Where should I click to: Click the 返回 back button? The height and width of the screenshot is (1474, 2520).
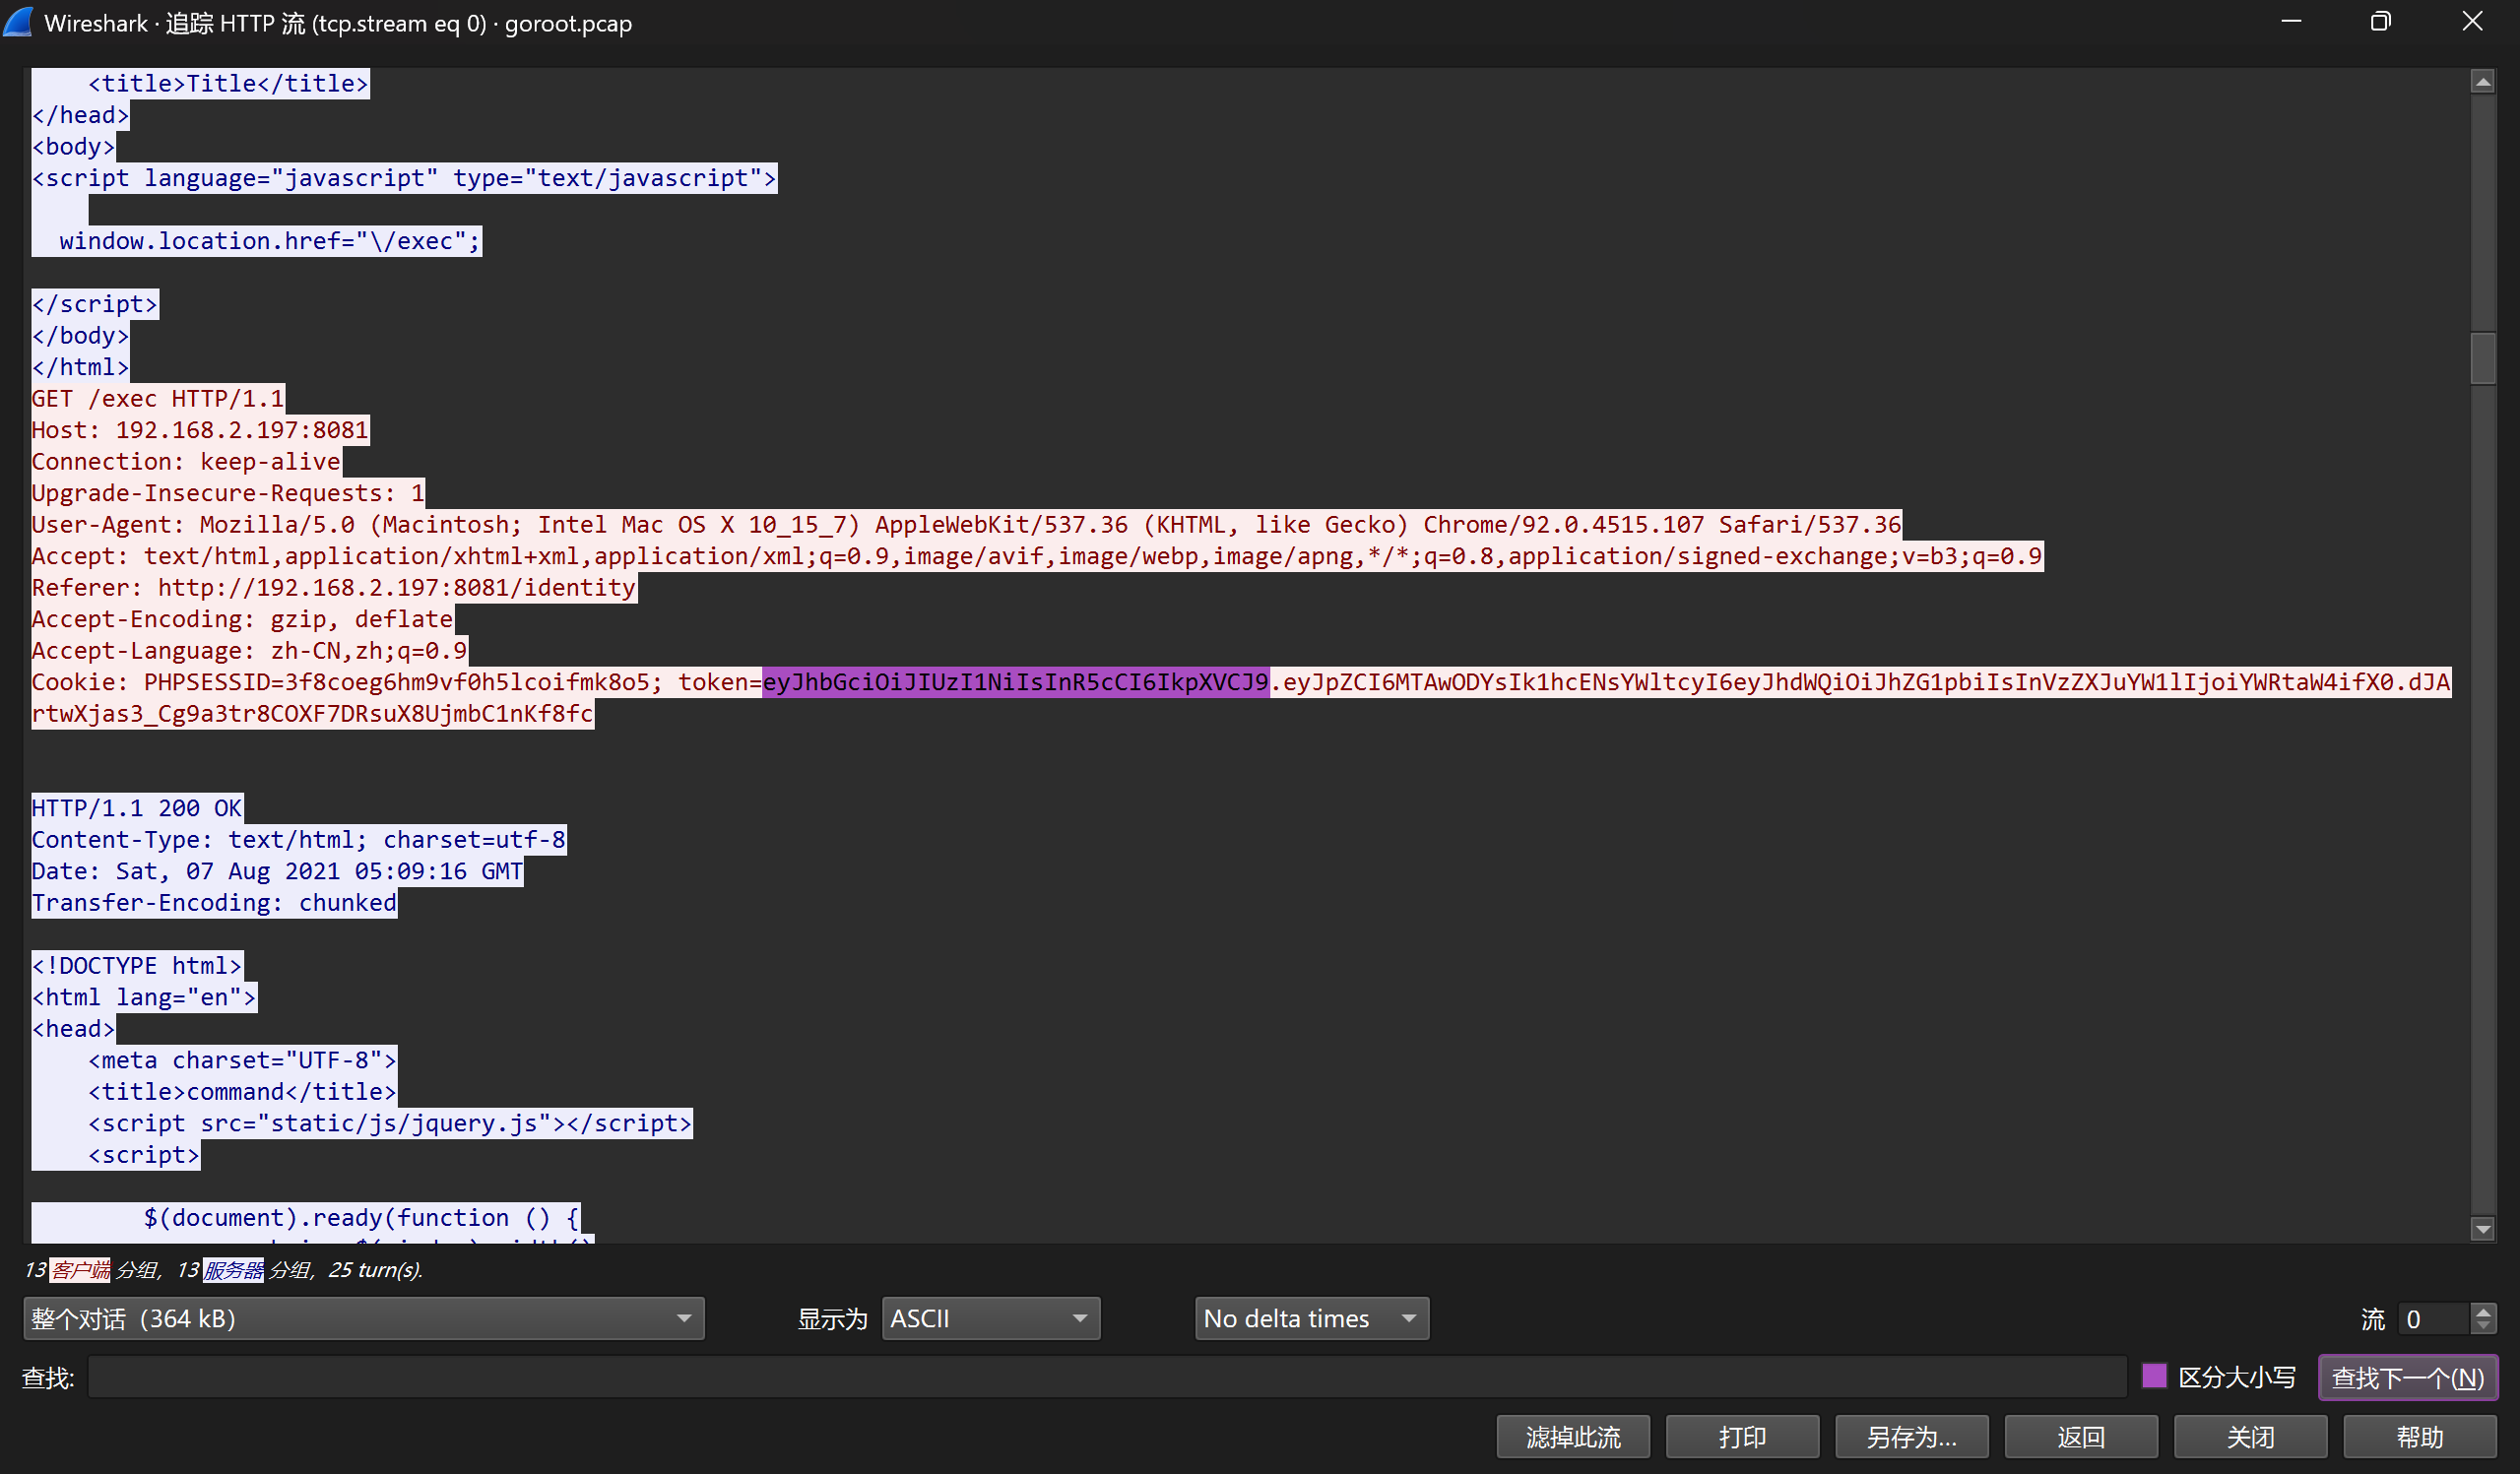pyautogui.click(x=2081, y=1437)
